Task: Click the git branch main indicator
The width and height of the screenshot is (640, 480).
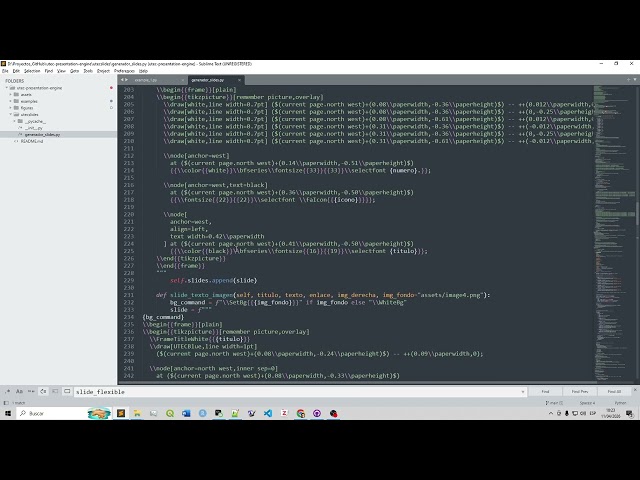Action: 554,403
